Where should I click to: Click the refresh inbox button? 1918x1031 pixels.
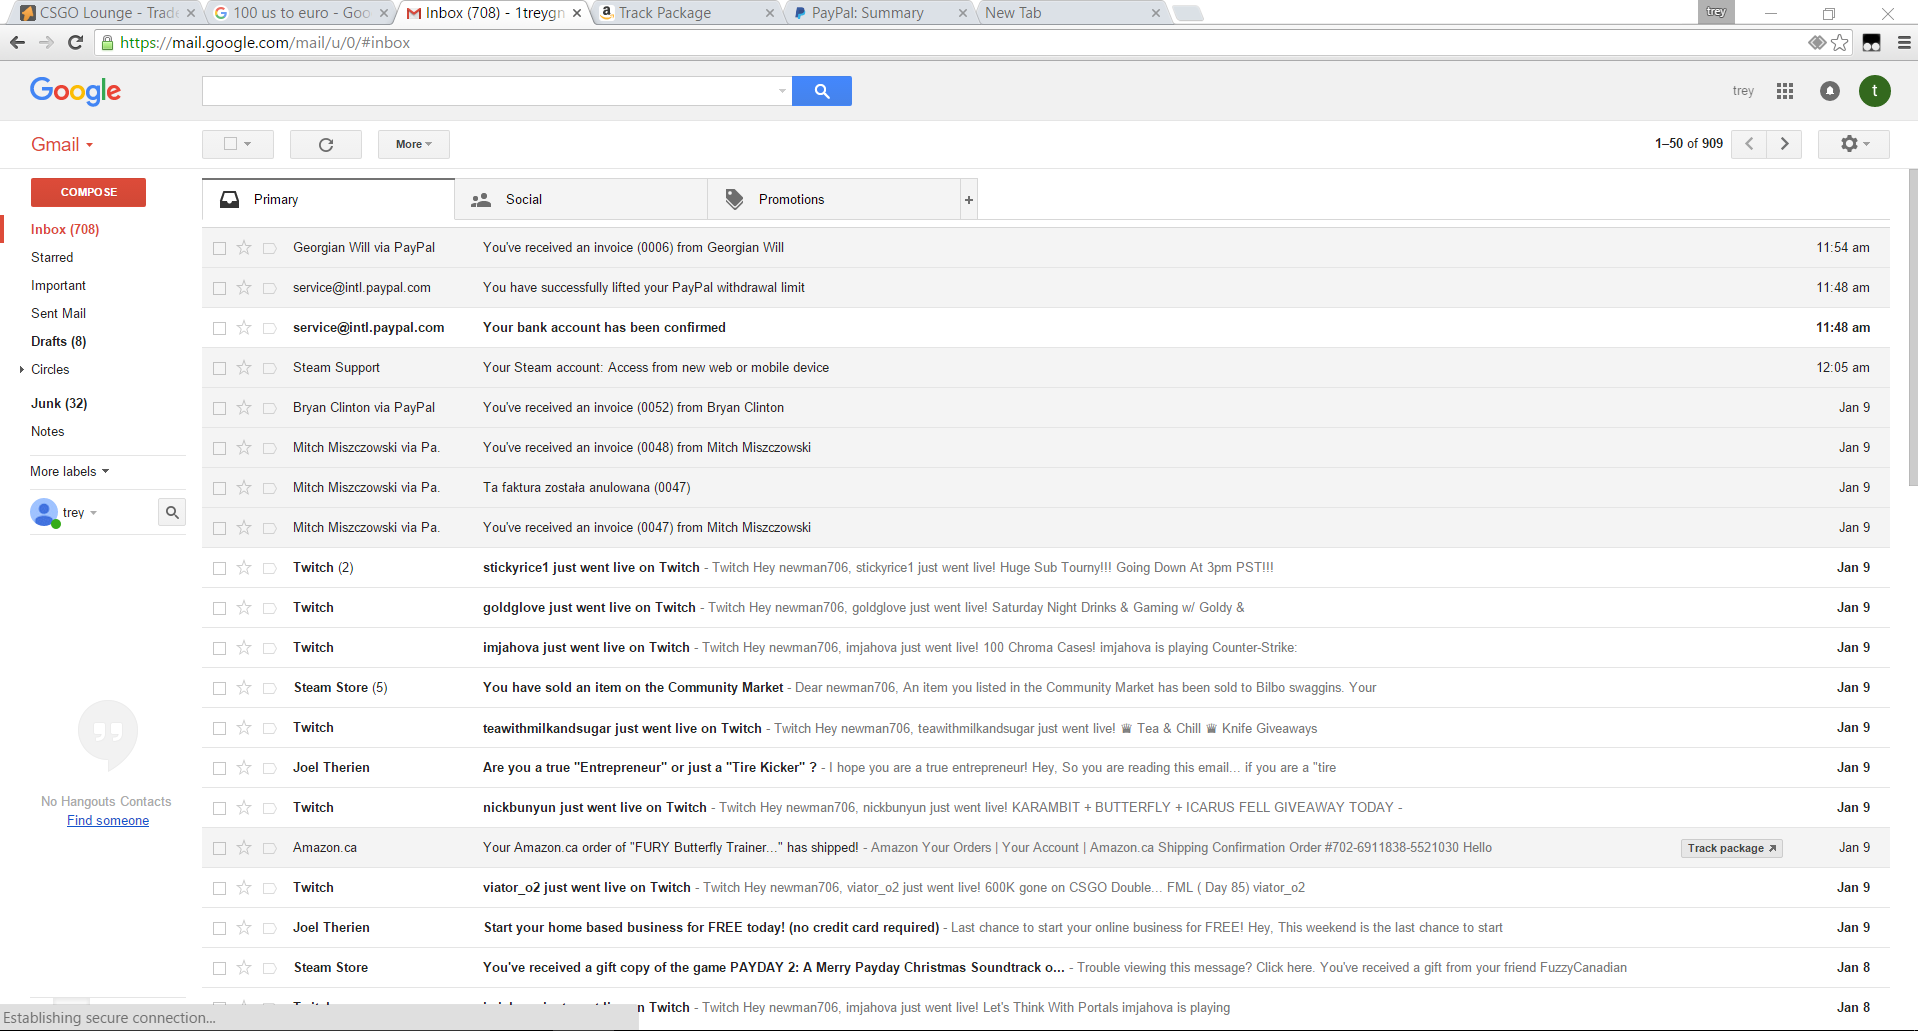coord(325,144)
